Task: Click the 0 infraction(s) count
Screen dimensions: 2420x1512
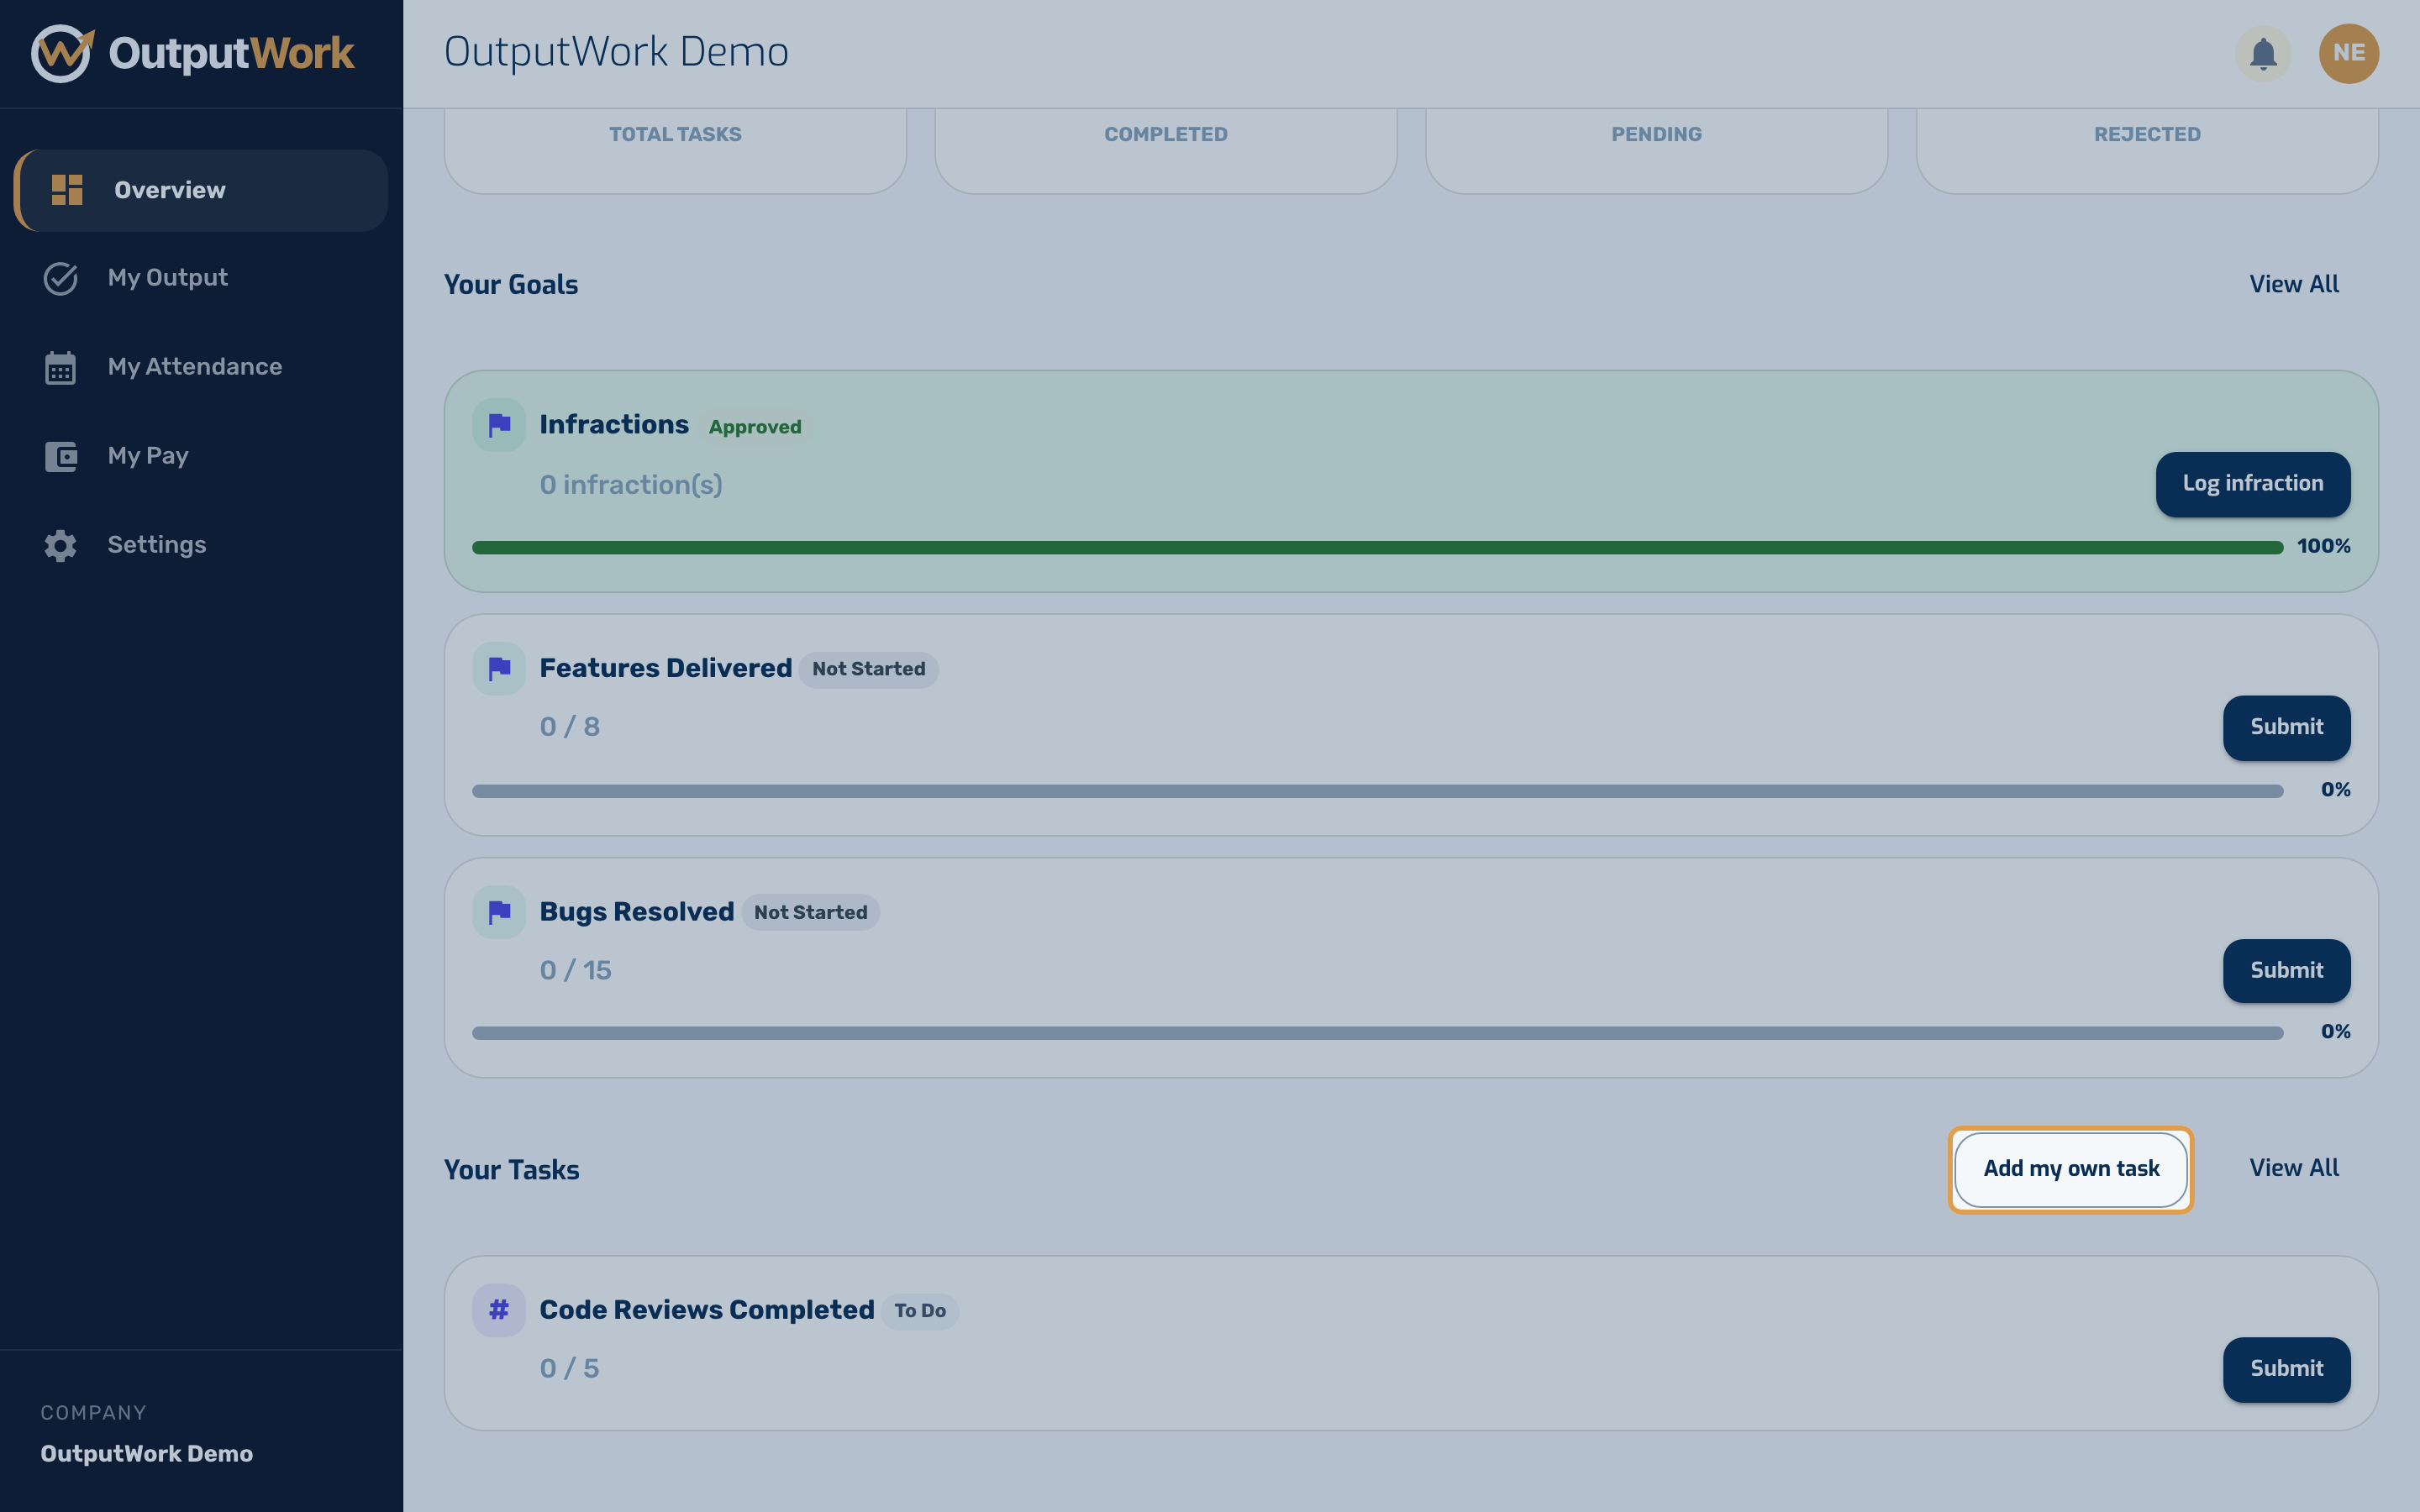Action: (x=630, y=486)
